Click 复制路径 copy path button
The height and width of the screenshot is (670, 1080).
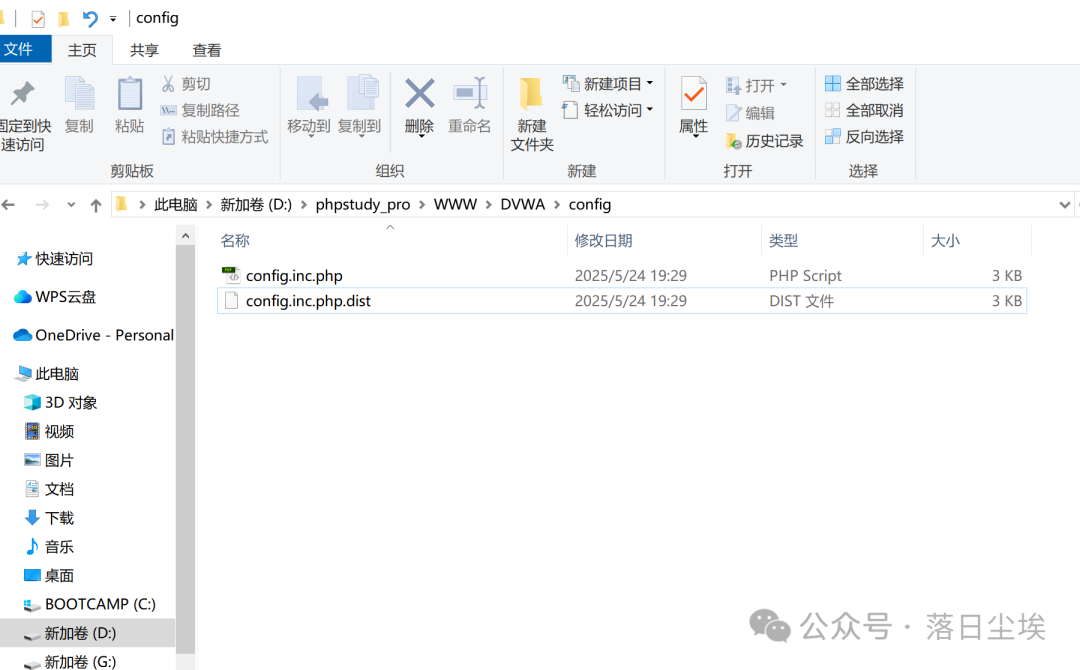(200, 110)
